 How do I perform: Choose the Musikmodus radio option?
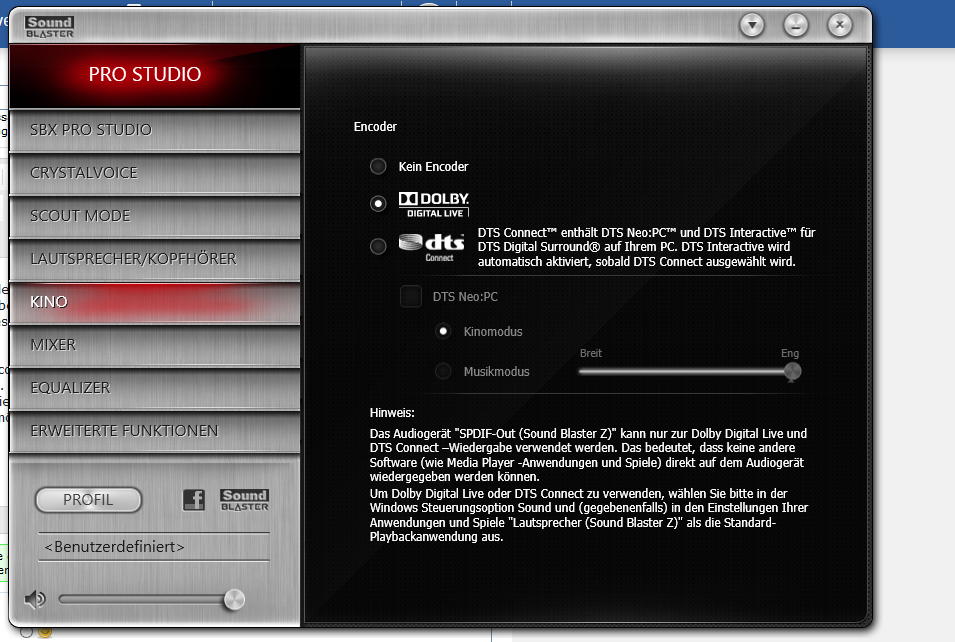pos(443,371)
